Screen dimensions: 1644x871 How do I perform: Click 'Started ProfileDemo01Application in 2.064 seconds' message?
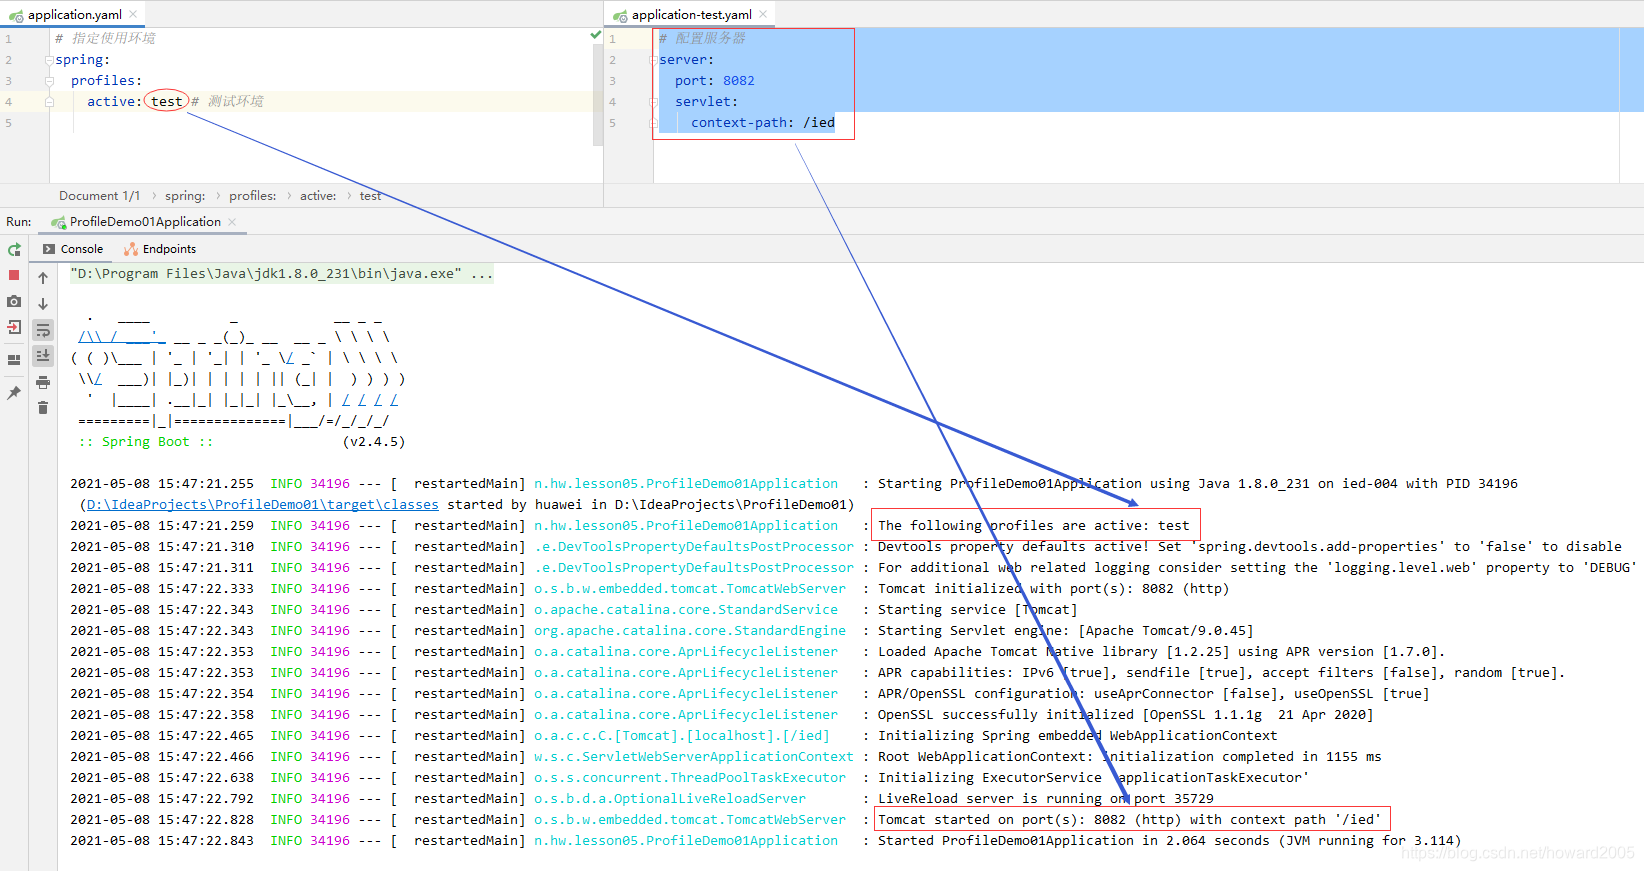tap(1170, 841)
